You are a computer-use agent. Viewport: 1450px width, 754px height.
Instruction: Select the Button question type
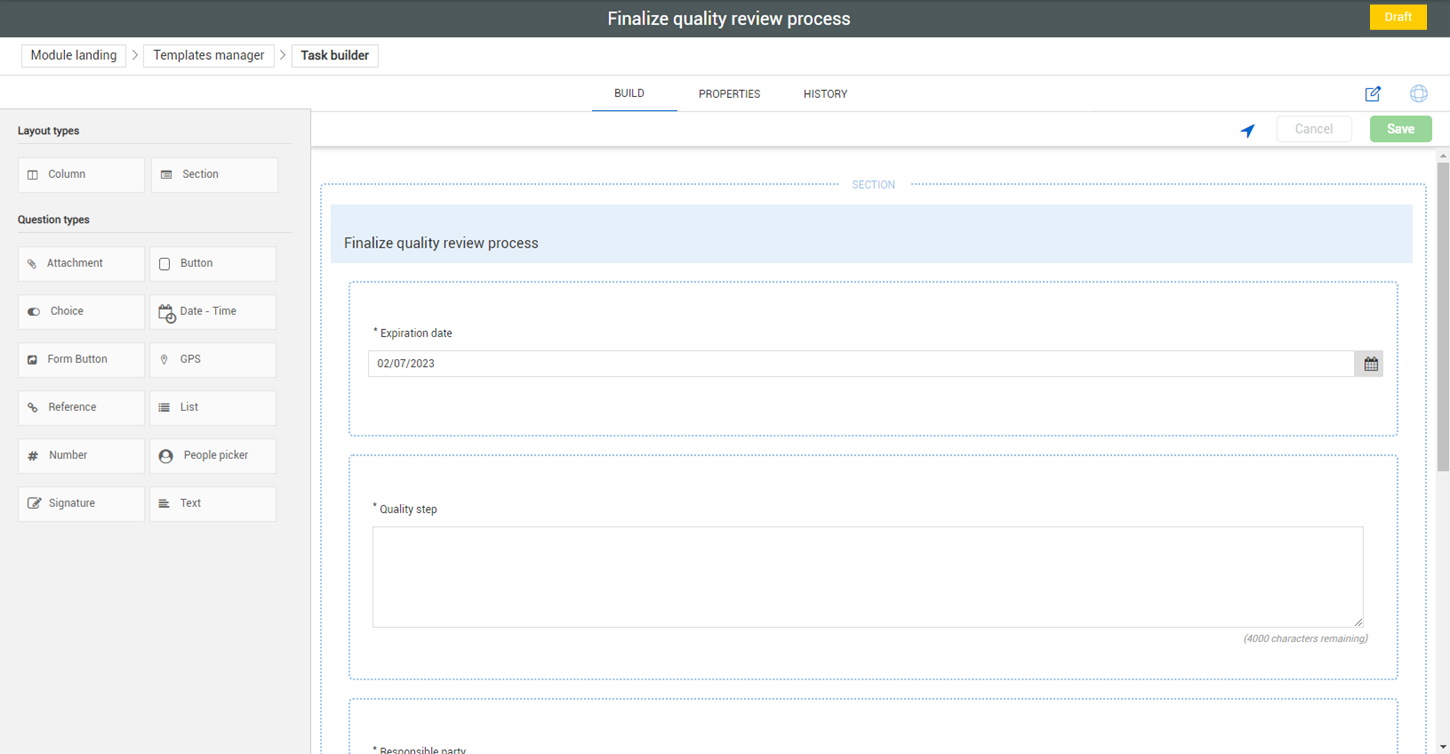click(213, 264)
